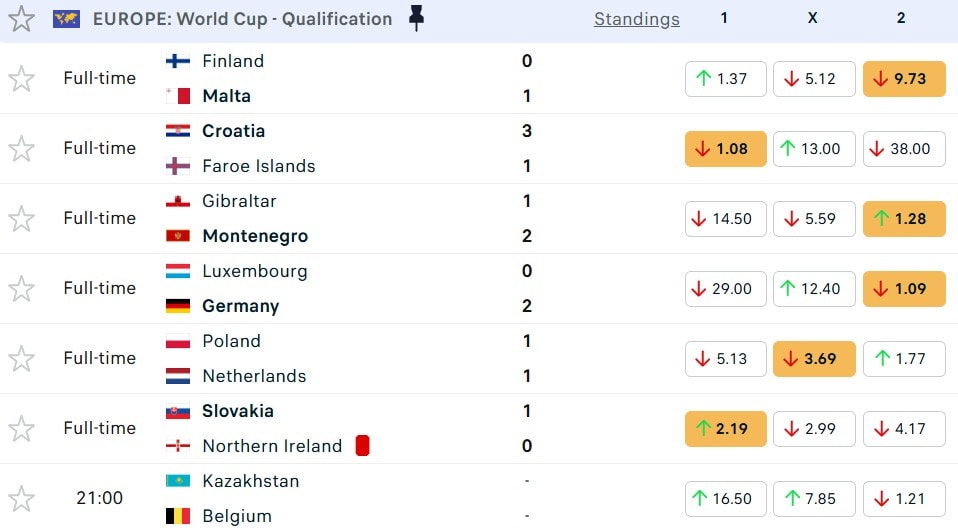Click the red card icon for Northern Ireland

362,446
